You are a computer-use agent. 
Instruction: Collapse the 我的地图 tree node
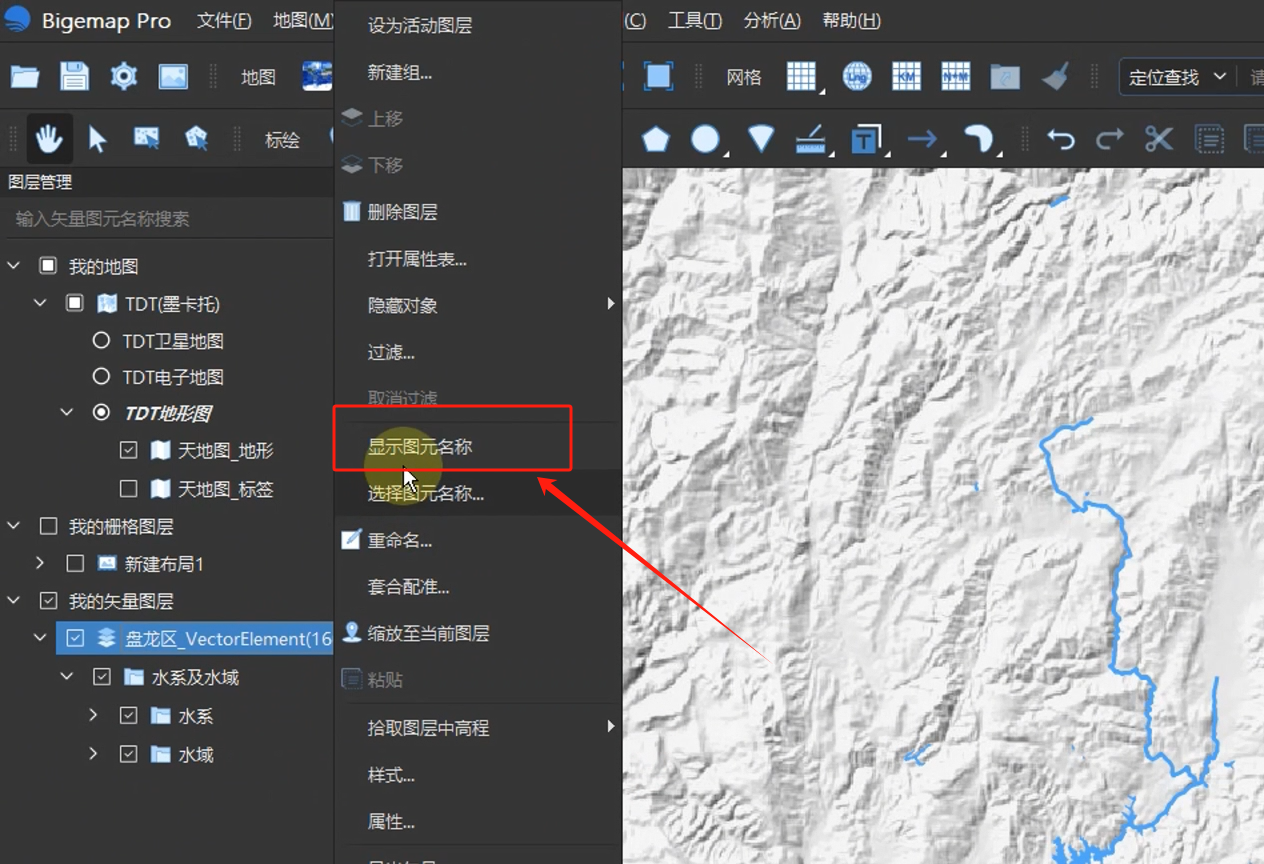click(x=14, y=266)
